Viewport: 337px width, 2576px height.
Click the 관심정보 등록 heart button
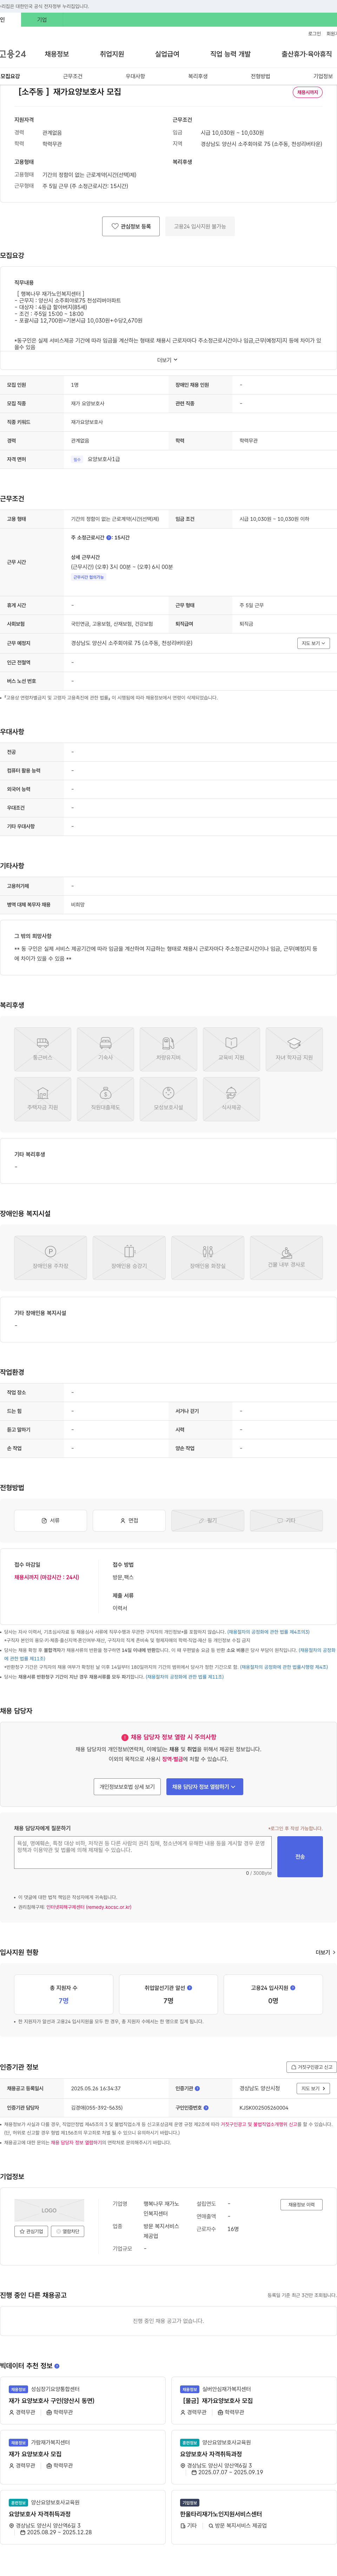131,226
